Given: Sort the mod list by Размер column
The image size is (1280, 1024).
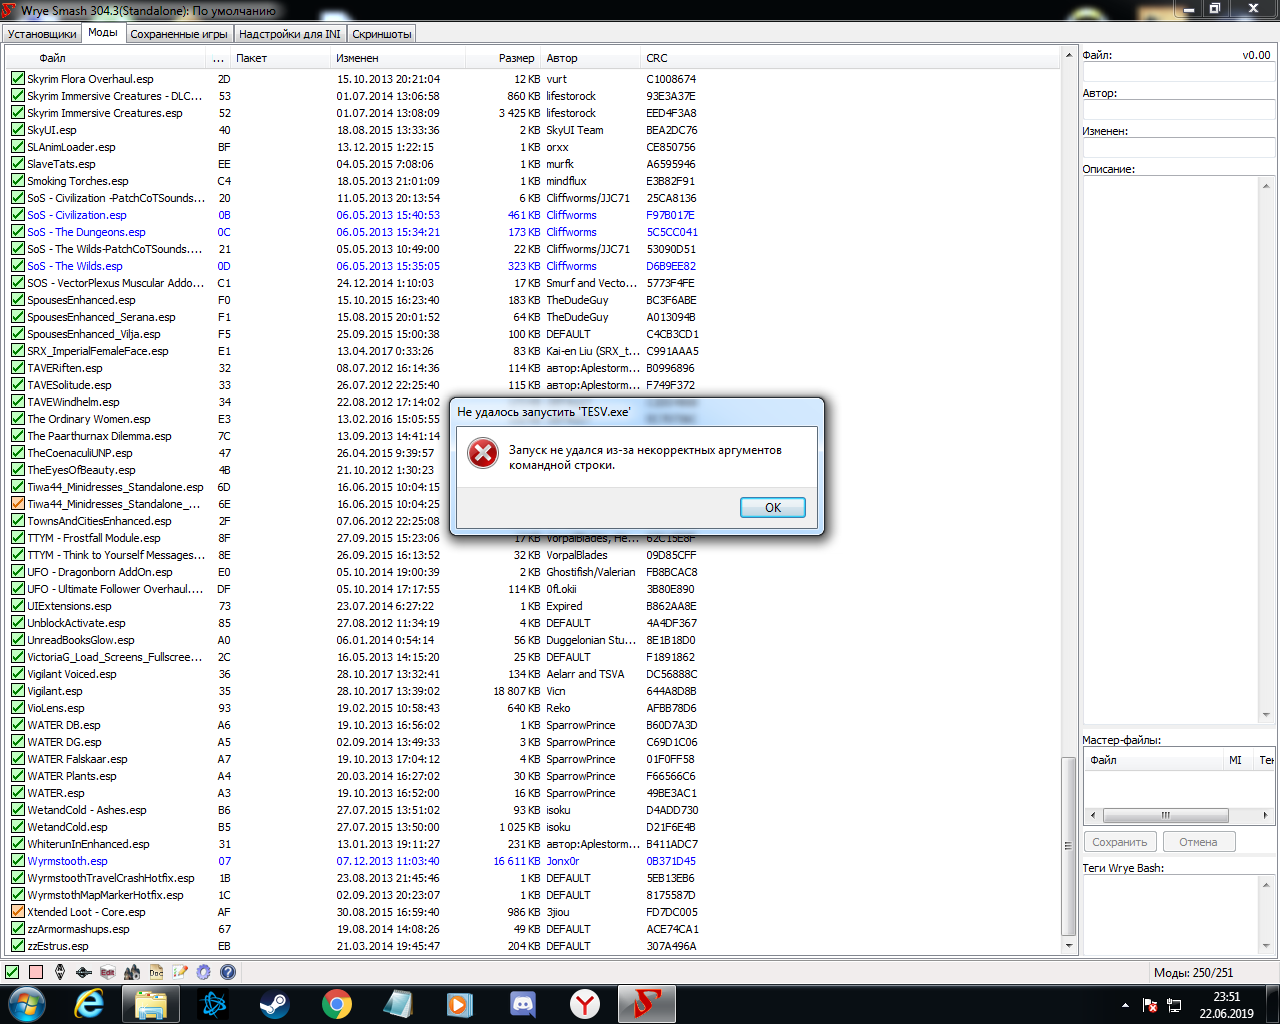Looking at the screenshot, I should [x=516, y=58].
